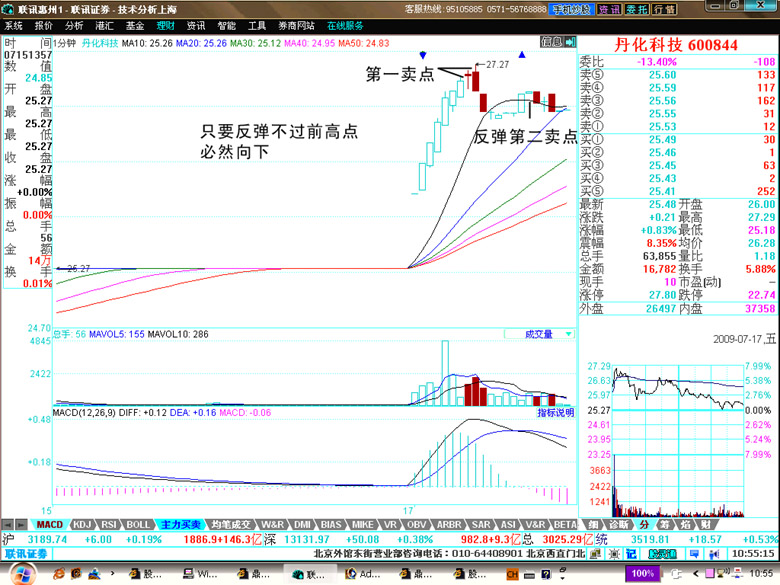This screenshot has height=585, width=780.
Task: Click the blue downward marker above the chart
Action: tap(423, 55)
